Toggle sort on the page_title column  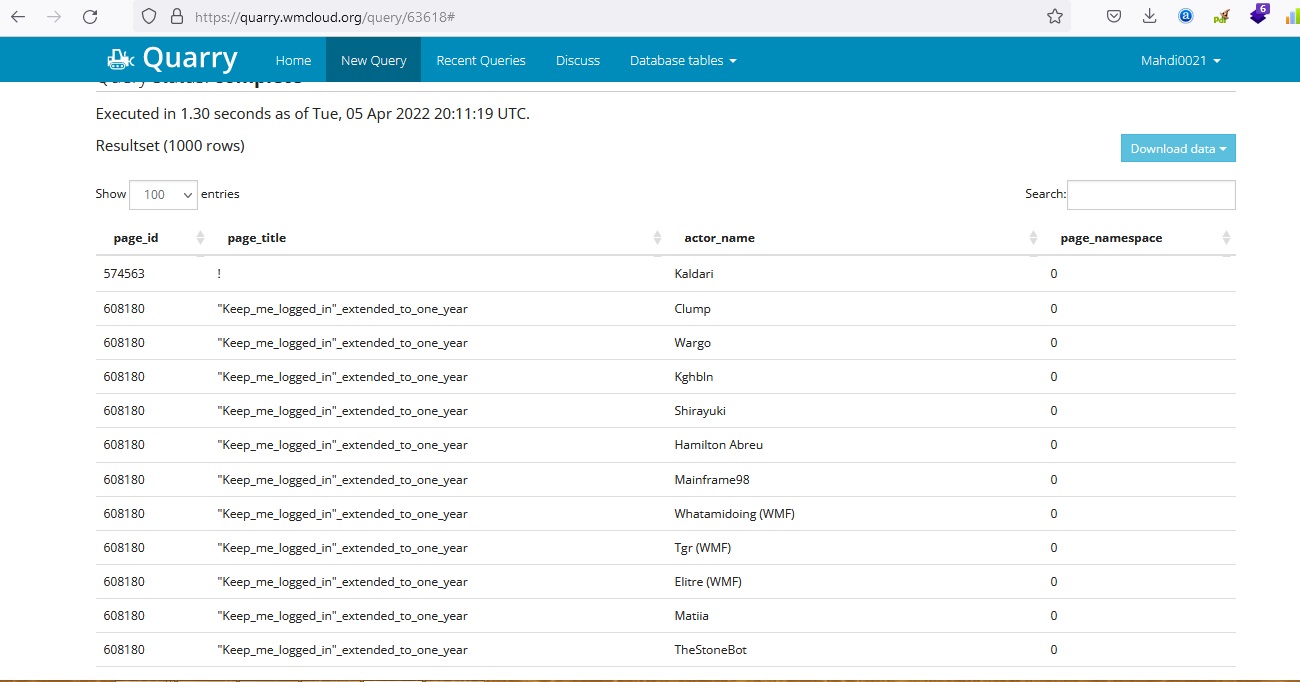pyautogui.click(x=657, y=238)
